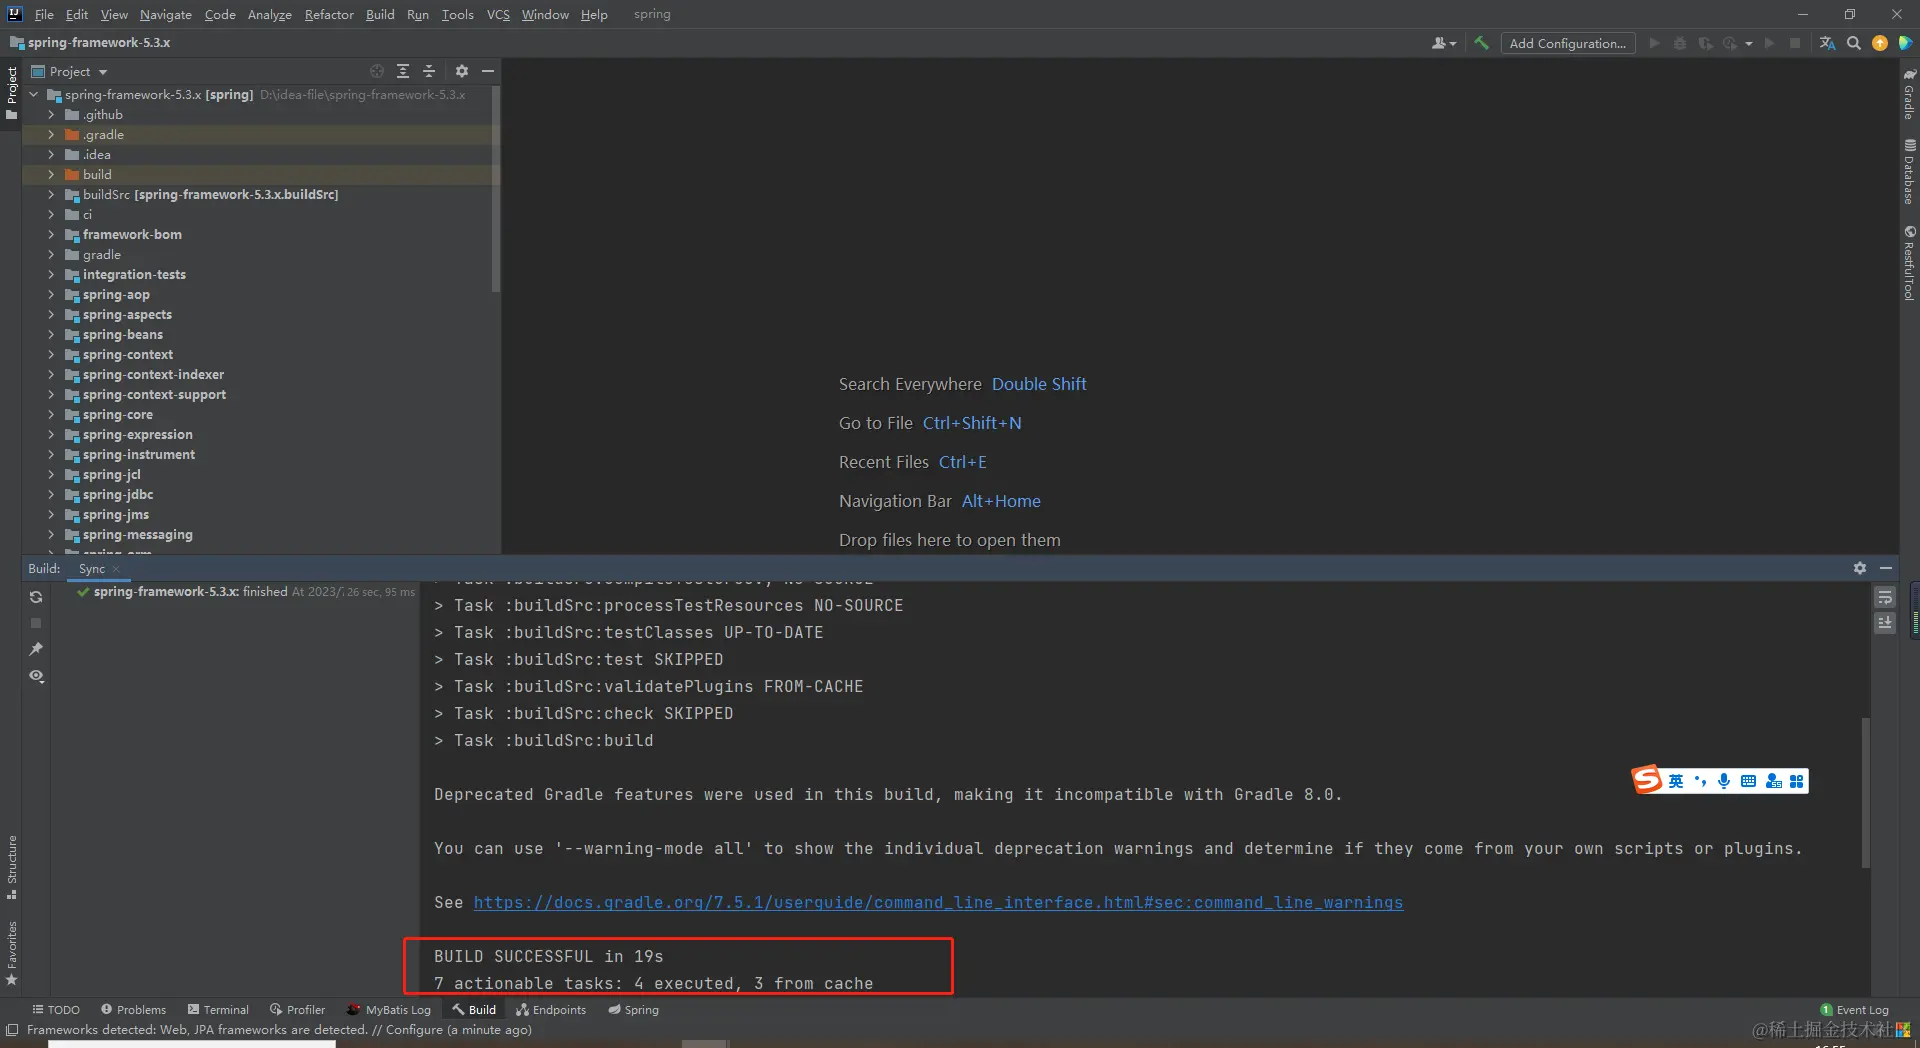Click Sogou soft keyboard icon
This screenshot has height=1048, width=1920.
(x=1748, y=781)
